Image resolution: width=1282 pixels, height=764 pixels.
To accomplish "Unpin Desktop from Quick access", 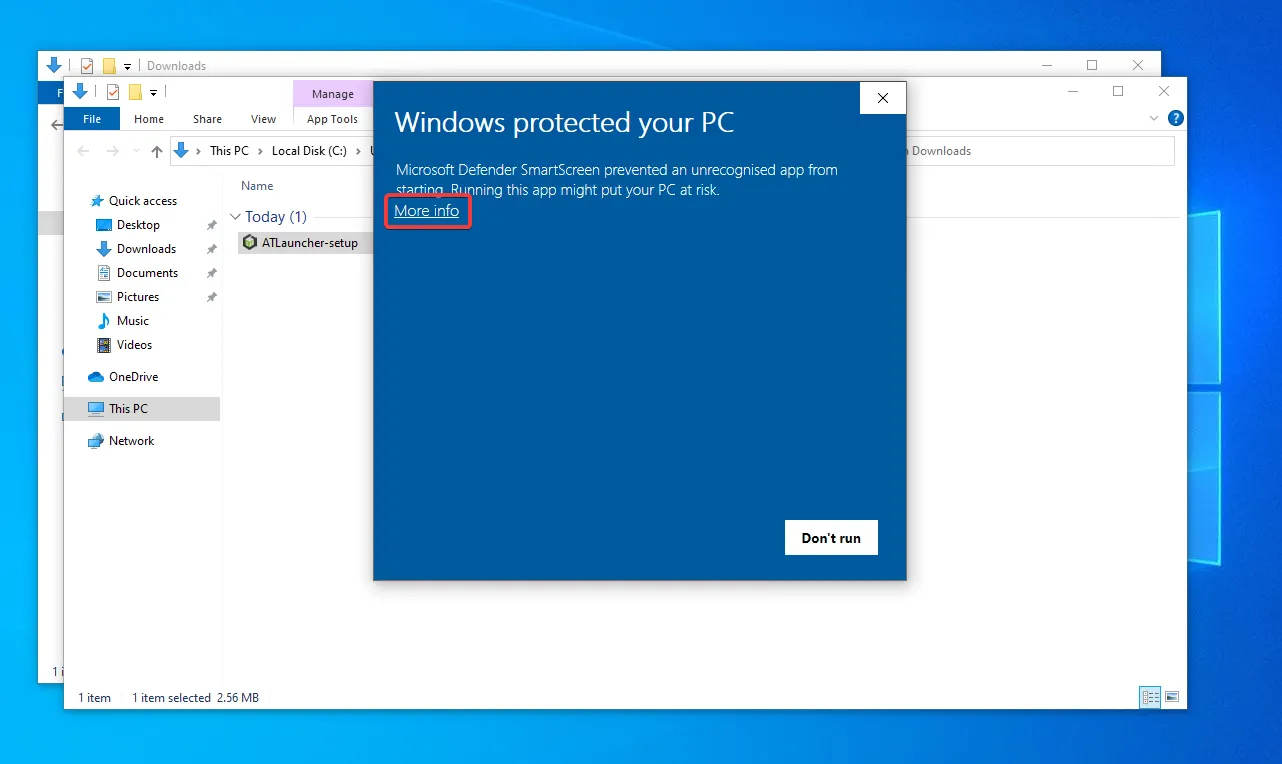I will coord(210,225).
